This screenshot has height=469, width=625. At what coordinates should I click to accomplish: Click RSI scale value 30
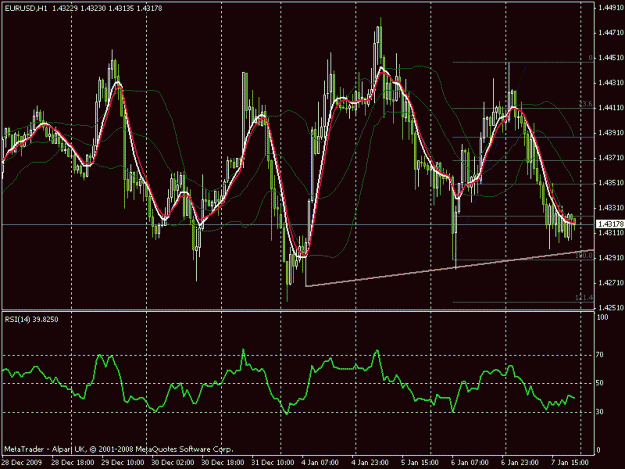pos(600,412)
